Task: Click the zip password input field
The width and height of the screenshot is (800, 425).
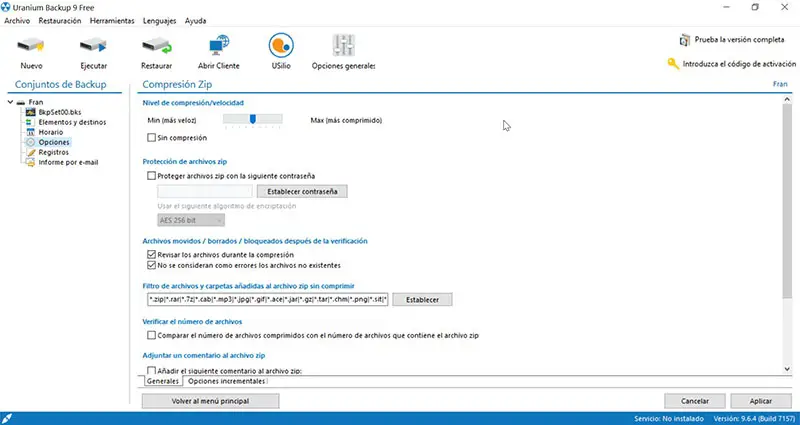Action: click(x=205, y=192)
